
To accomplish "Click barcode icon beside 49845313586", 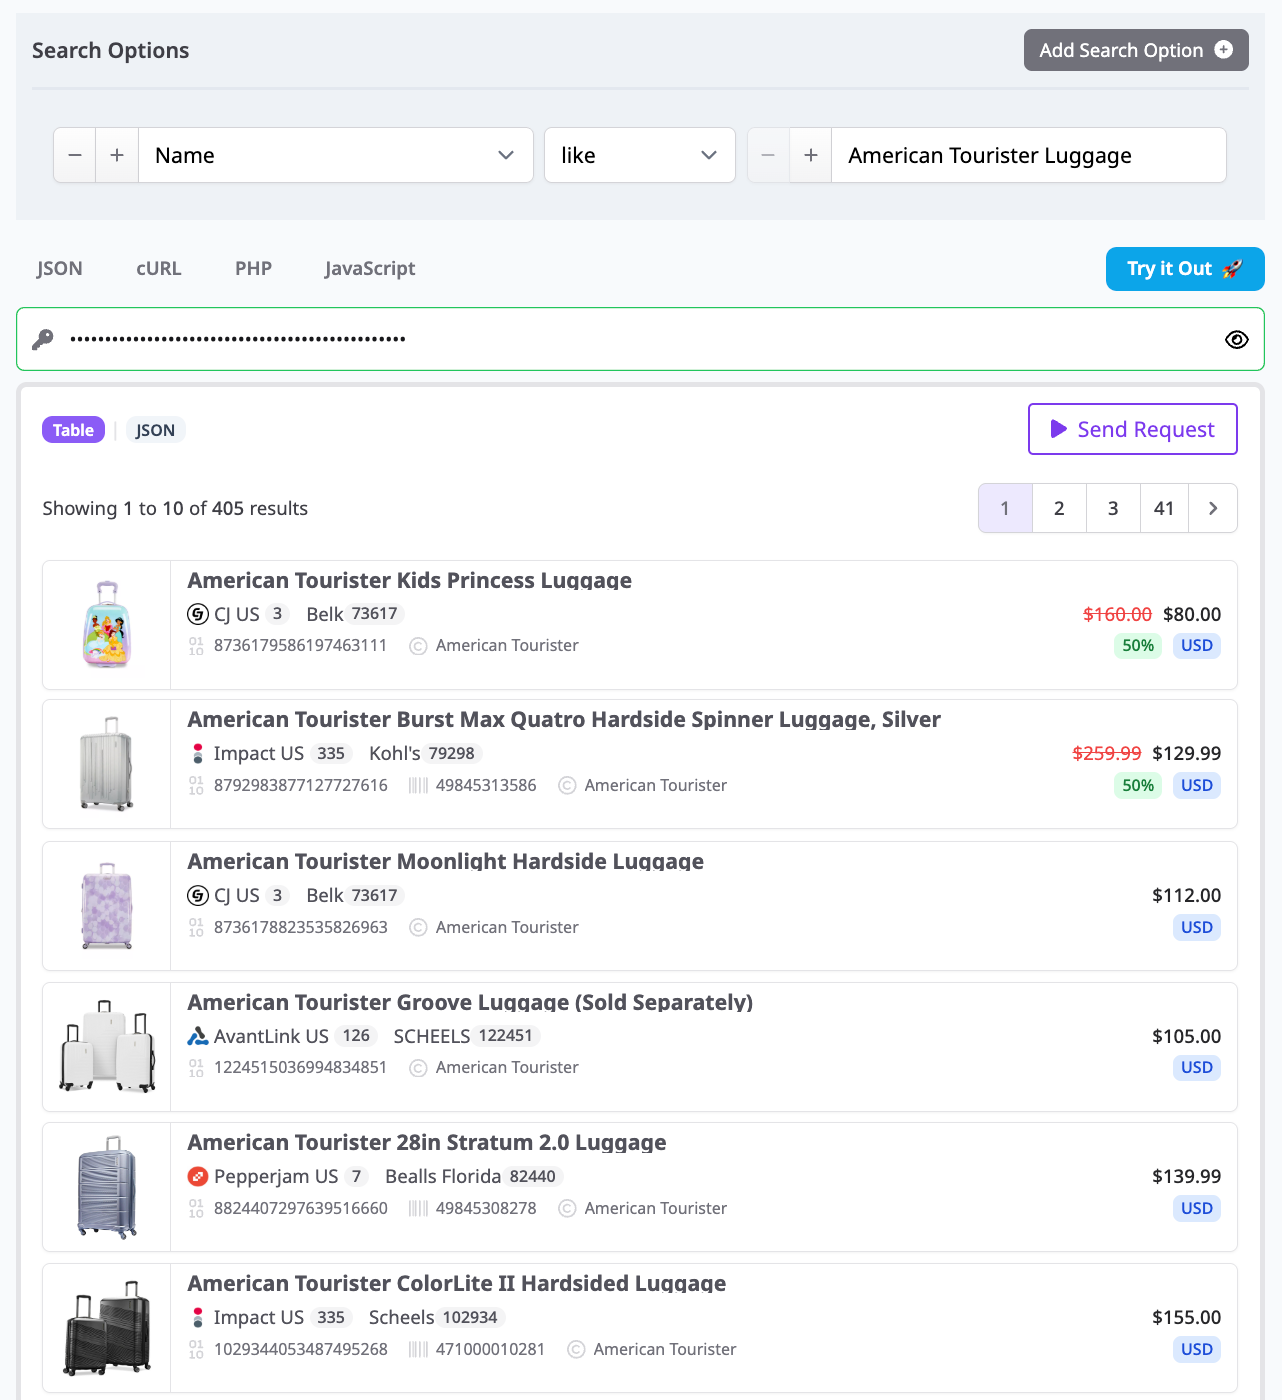I will coord(418,786).
